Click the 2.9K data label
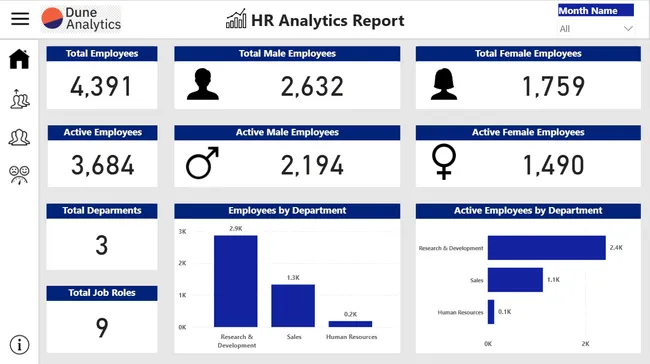This screenshot has width=650, height=364. [235, 228]
